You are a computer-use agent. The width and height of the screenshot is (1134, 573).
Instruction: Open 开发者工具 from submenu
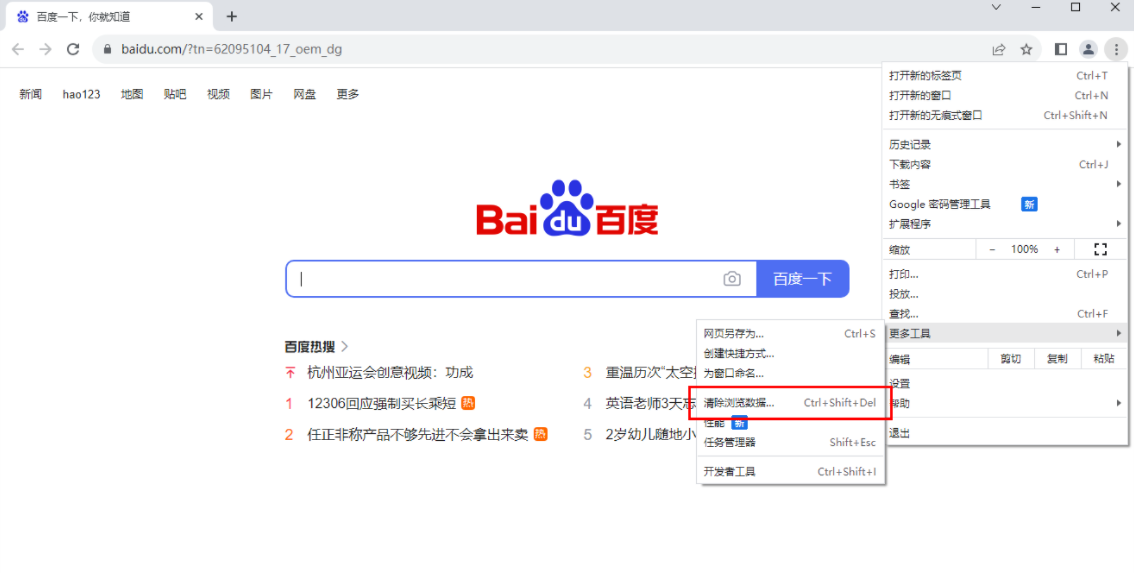[x=790, y=472]
